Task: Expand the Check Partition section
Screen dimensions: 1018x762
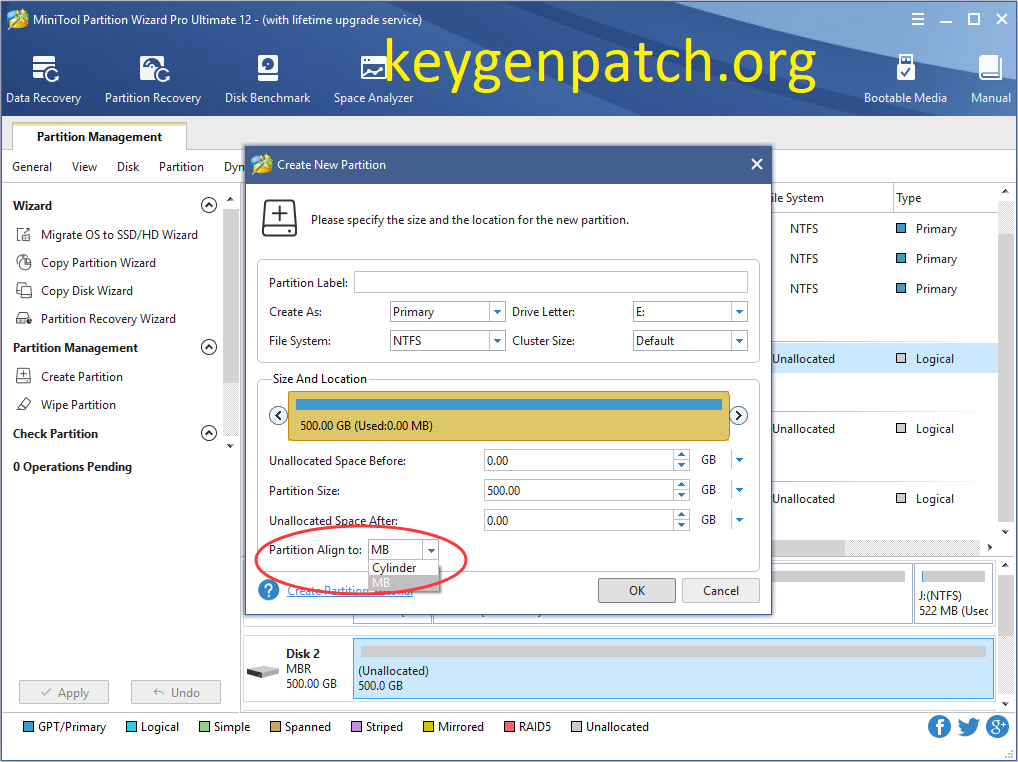Action: [208, 433]
